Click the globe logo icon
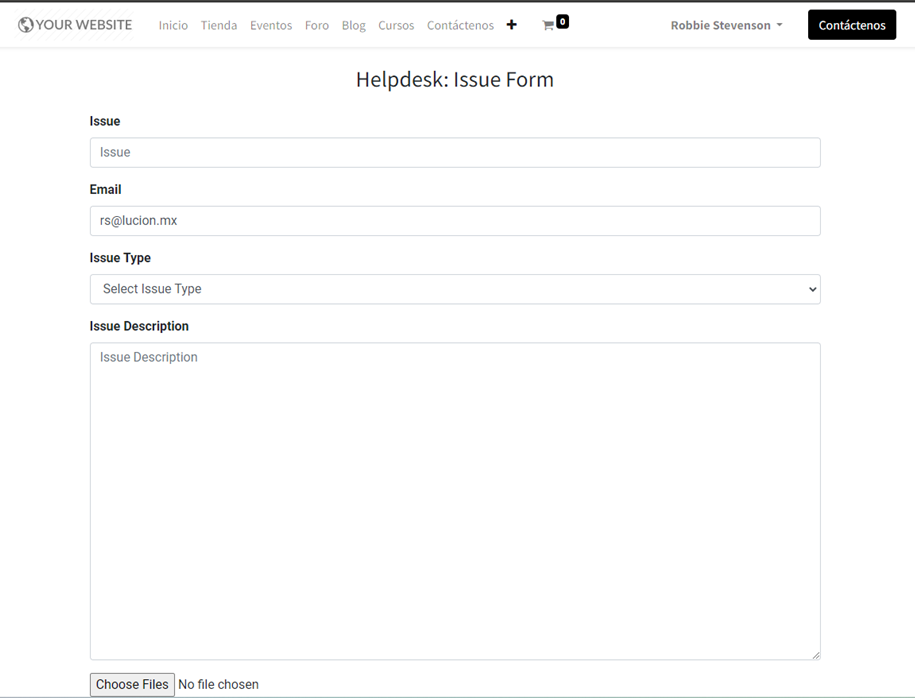915x698 pixels. point(26,25)
